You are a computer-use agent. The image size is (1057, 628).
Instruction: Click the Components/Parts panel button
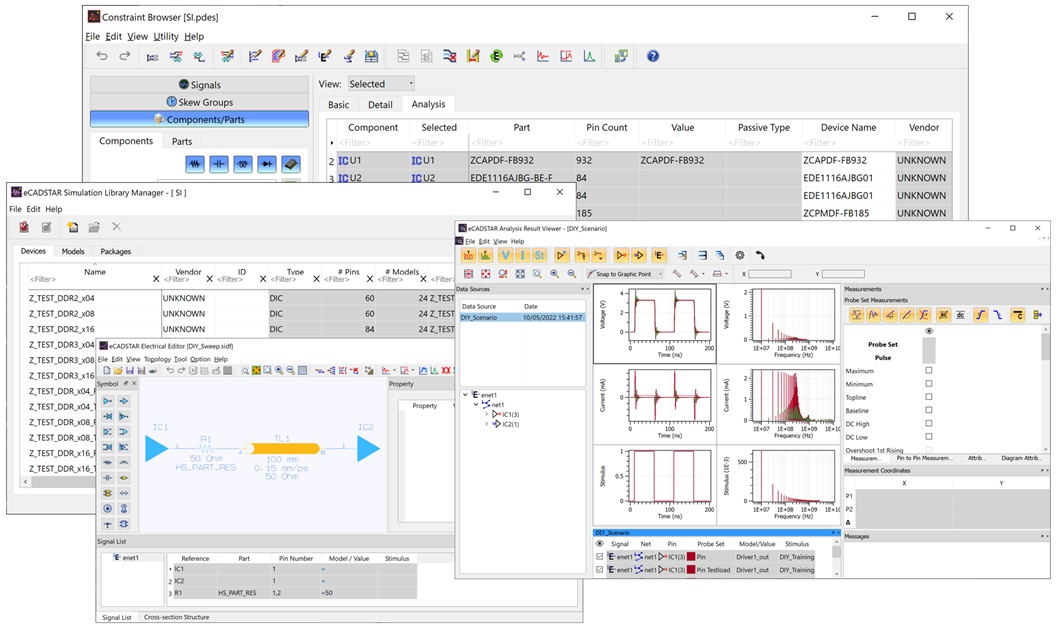tap(200, 119)
